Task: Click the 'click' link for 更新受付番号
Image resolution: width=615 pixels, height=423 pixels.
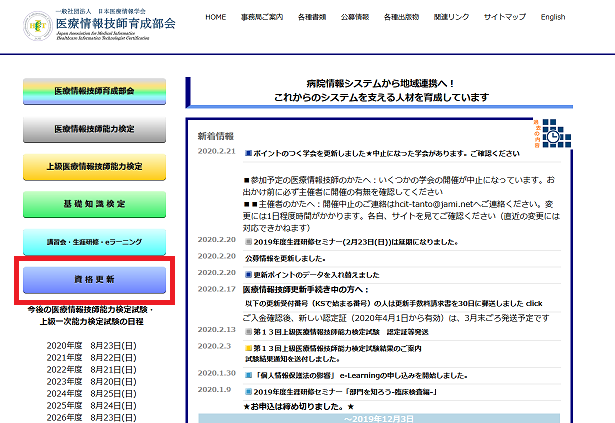Action: (x=534, y=303)
